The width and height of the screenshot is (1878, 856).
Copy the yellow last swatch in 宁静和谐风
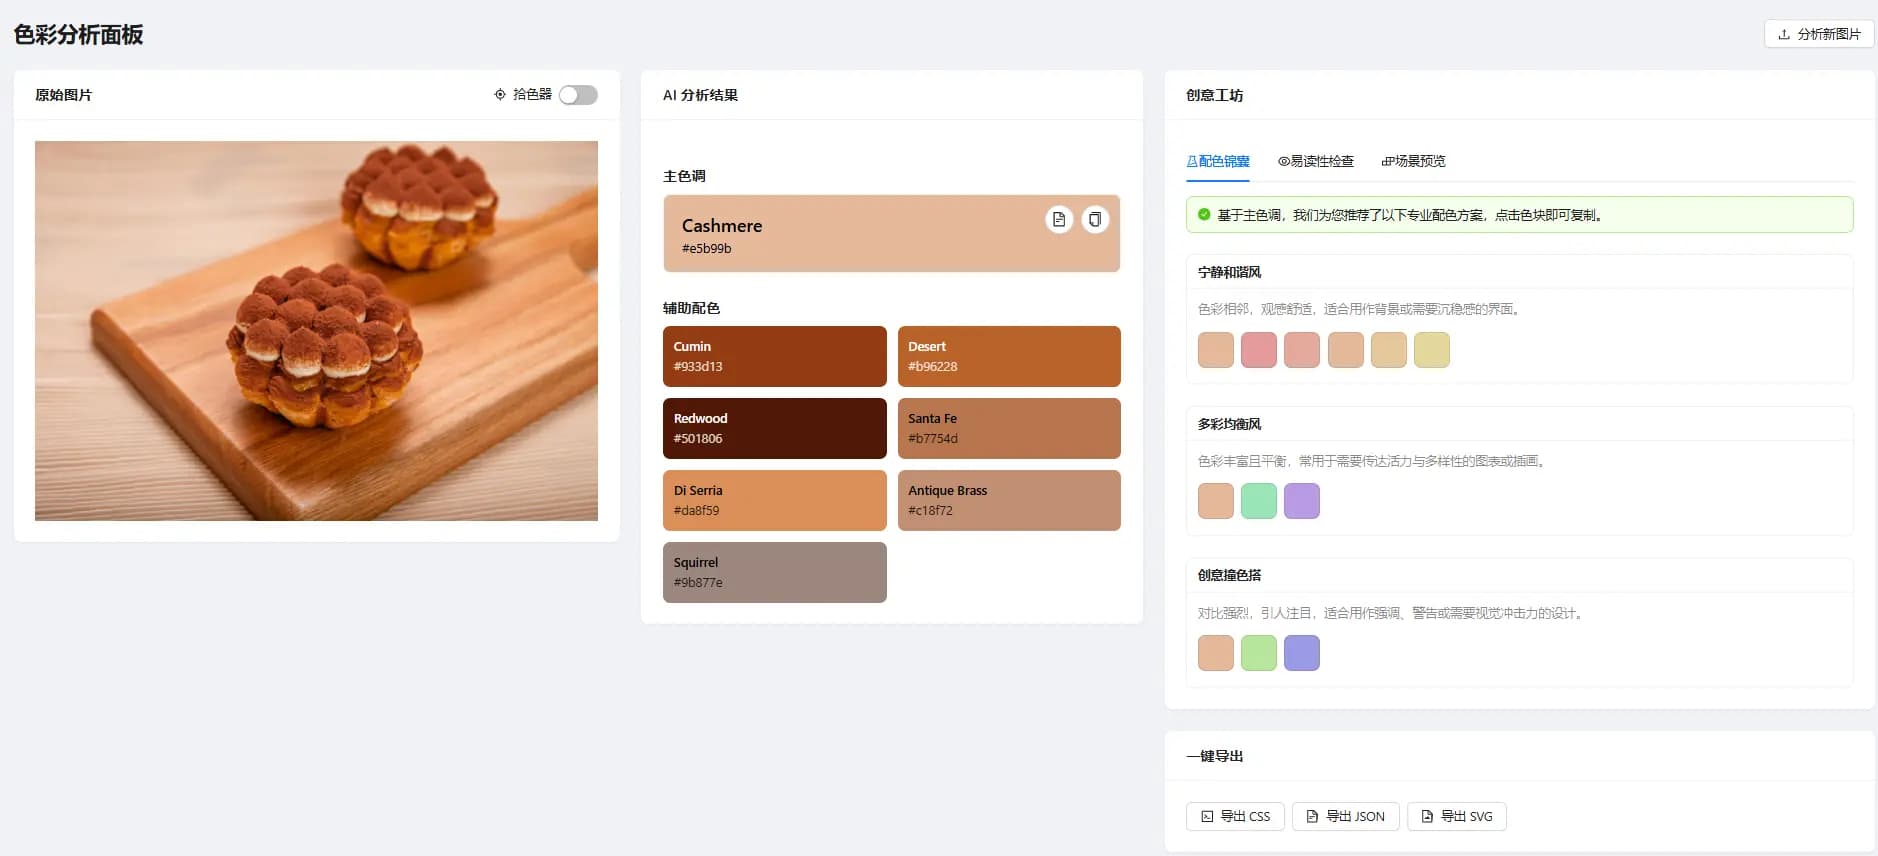click(1432, 350)
